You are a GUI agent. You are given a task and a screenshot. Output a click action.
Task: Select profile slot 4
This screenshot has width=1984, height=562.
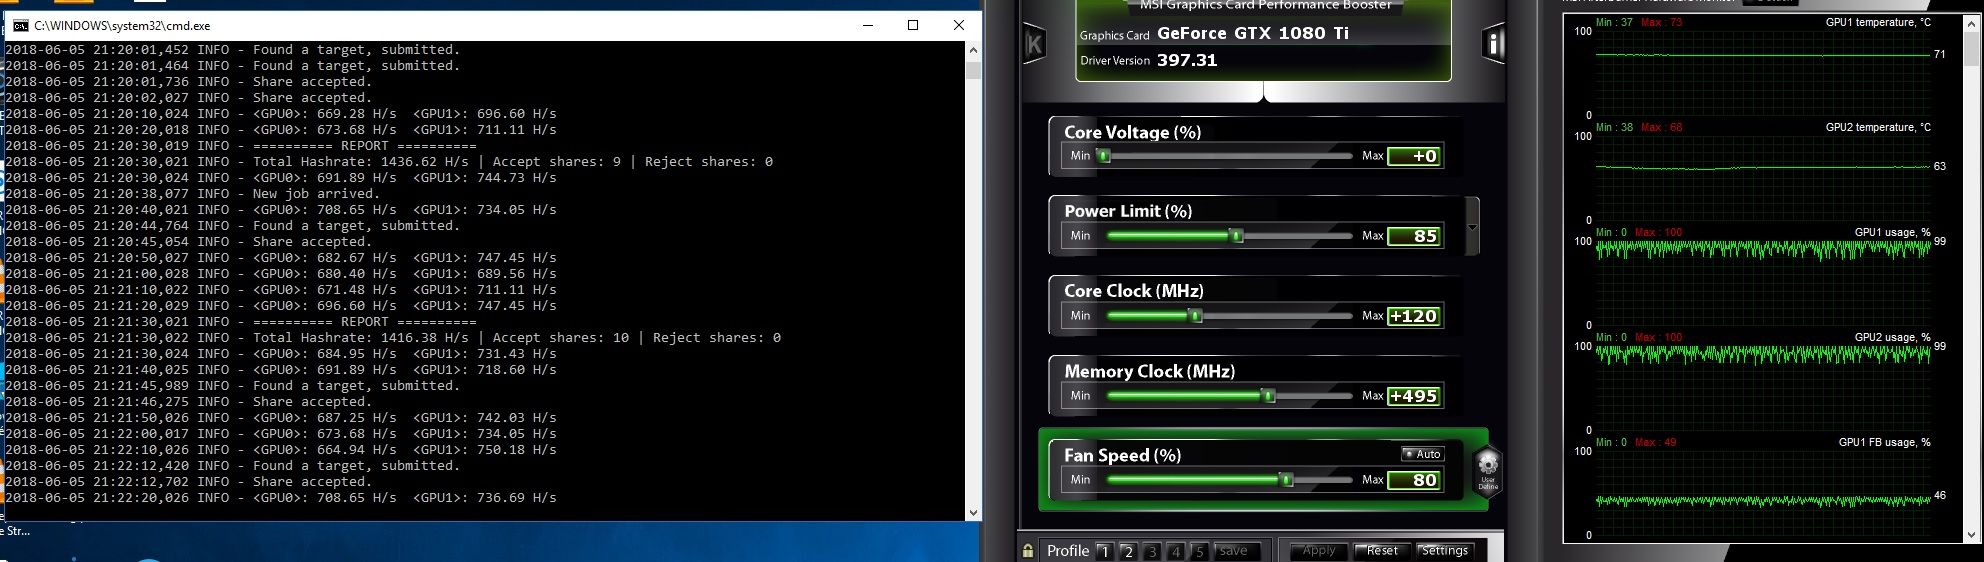click(x=1176, y=551)
